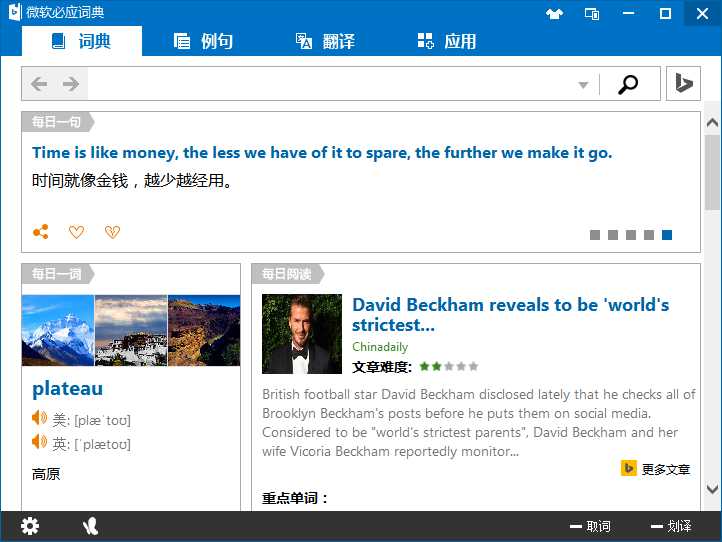Viewport: 722px width, 542px height.
Task: Open settings gear in bottom bar
Action: click(x=30, y=526)
